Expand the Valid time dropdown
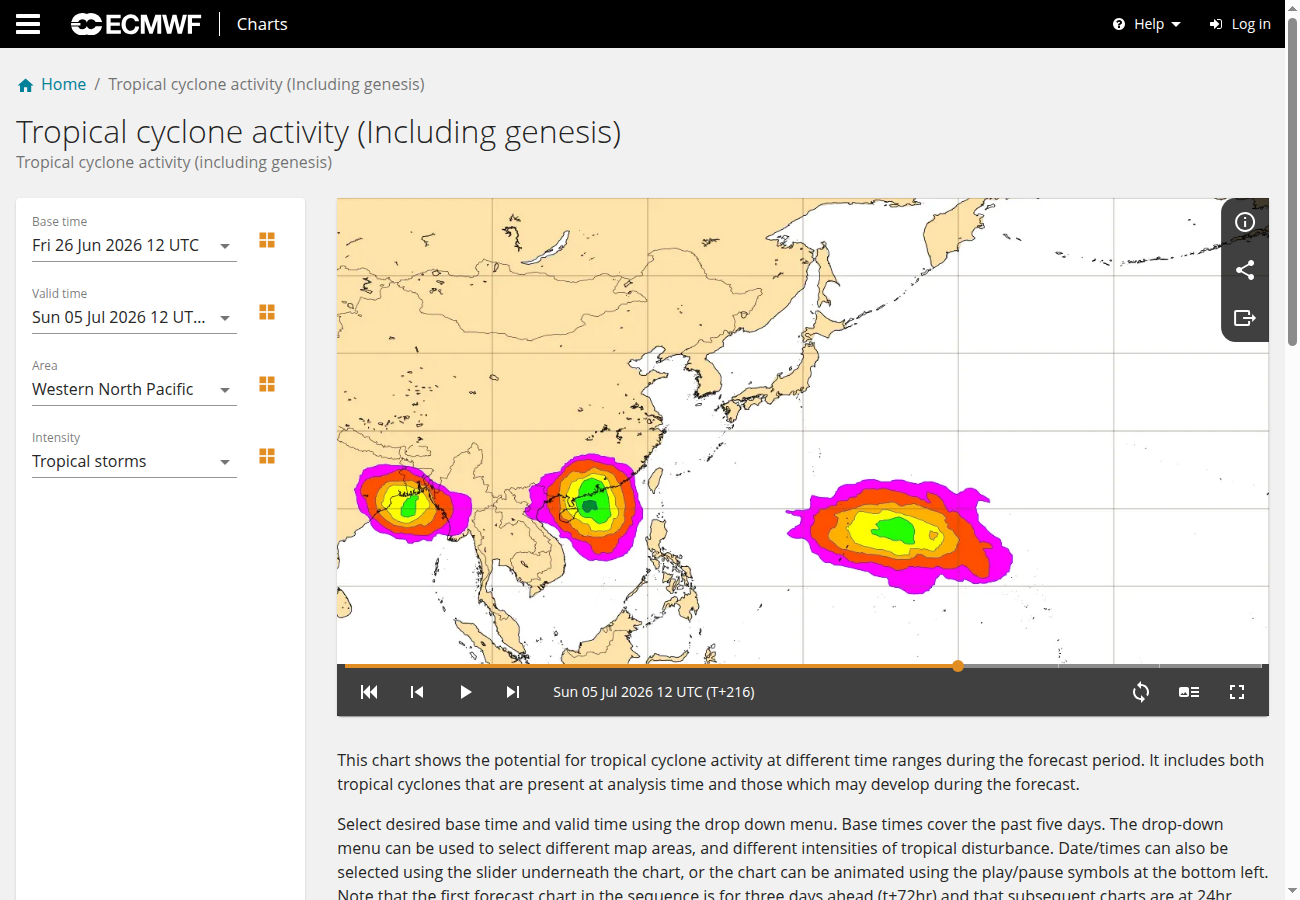 click(x=134, y=318)
